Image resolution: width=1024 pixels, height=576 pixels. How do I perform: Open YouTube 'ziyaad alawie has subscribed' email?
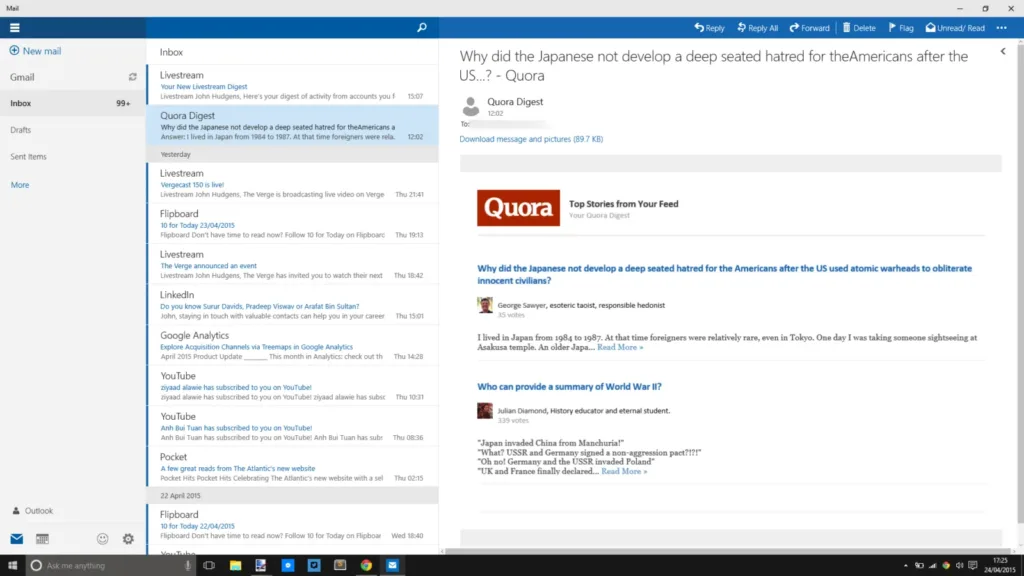click(x=293, y=385)
